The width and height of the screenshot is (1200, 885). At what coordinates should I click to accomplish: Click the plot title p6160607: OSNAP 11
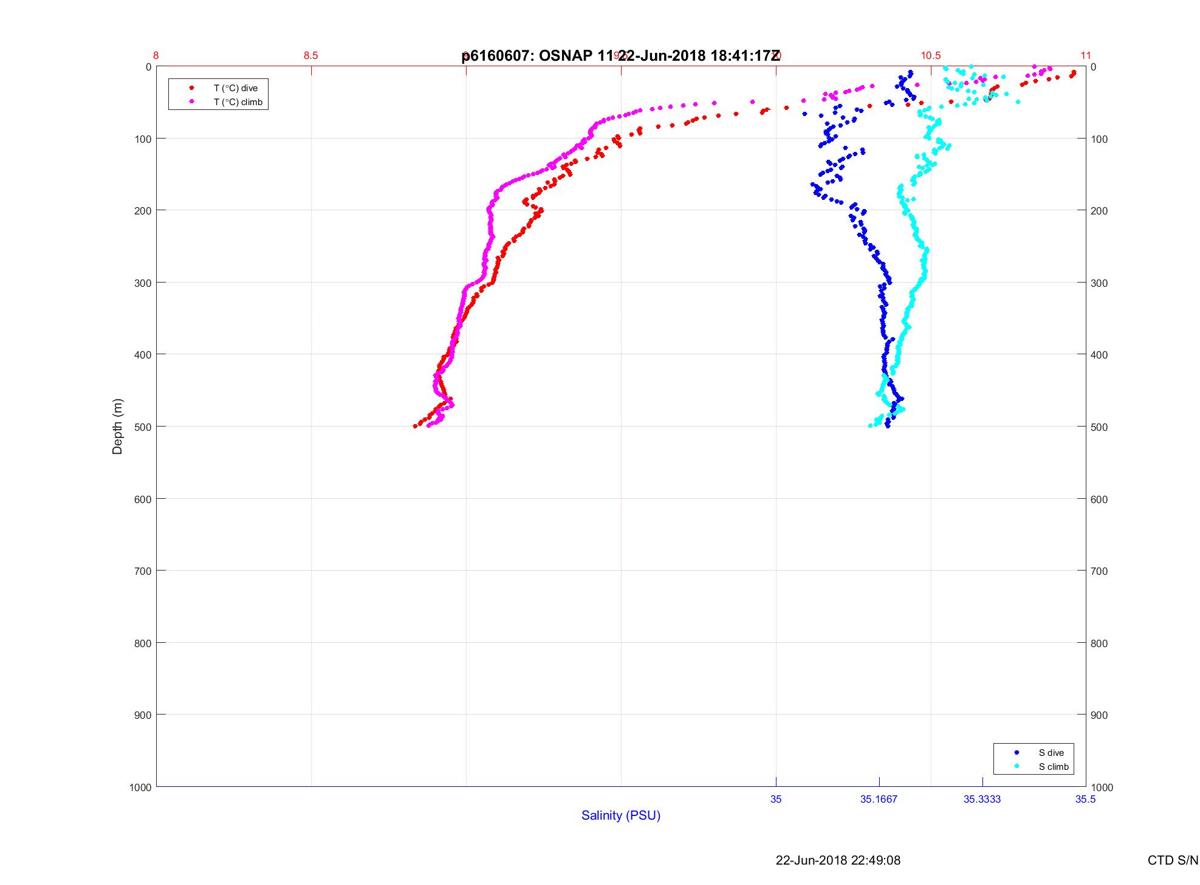tap(539, 56)
